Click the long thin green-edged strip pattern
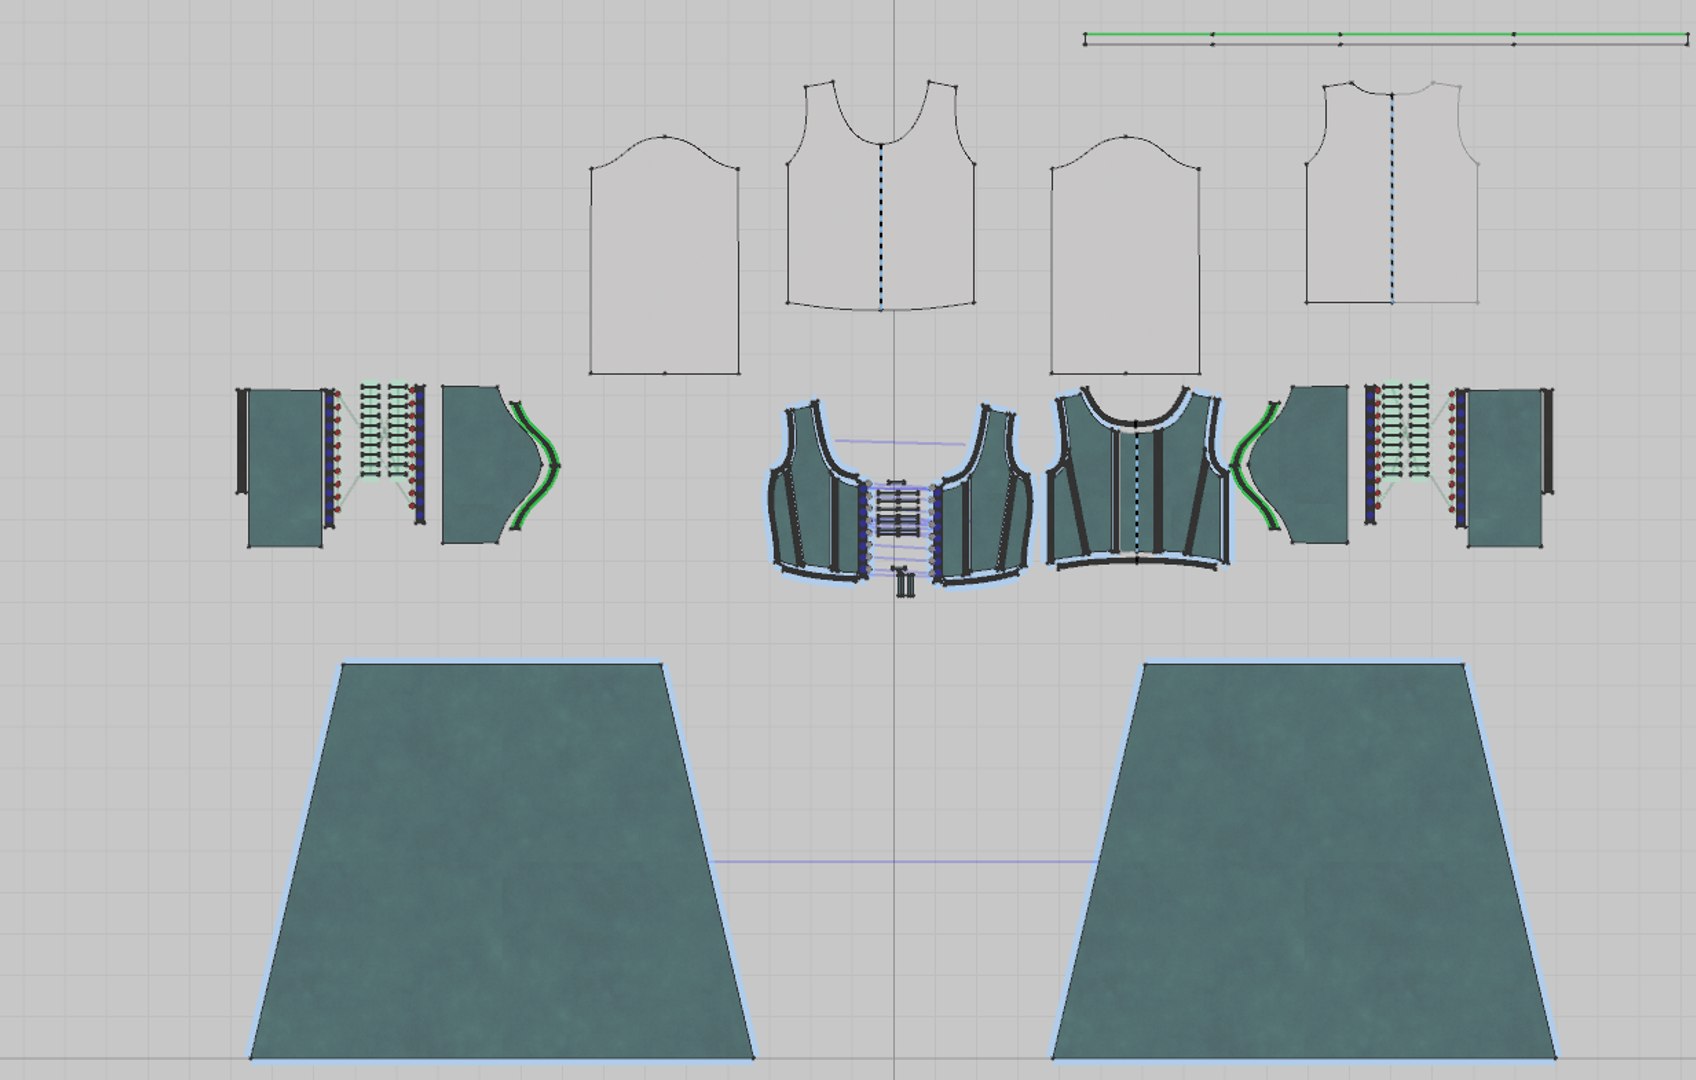Image resolution: width=1696 pixels, height=1080 pixels. pyautogui.click(x=1385, y=39)
